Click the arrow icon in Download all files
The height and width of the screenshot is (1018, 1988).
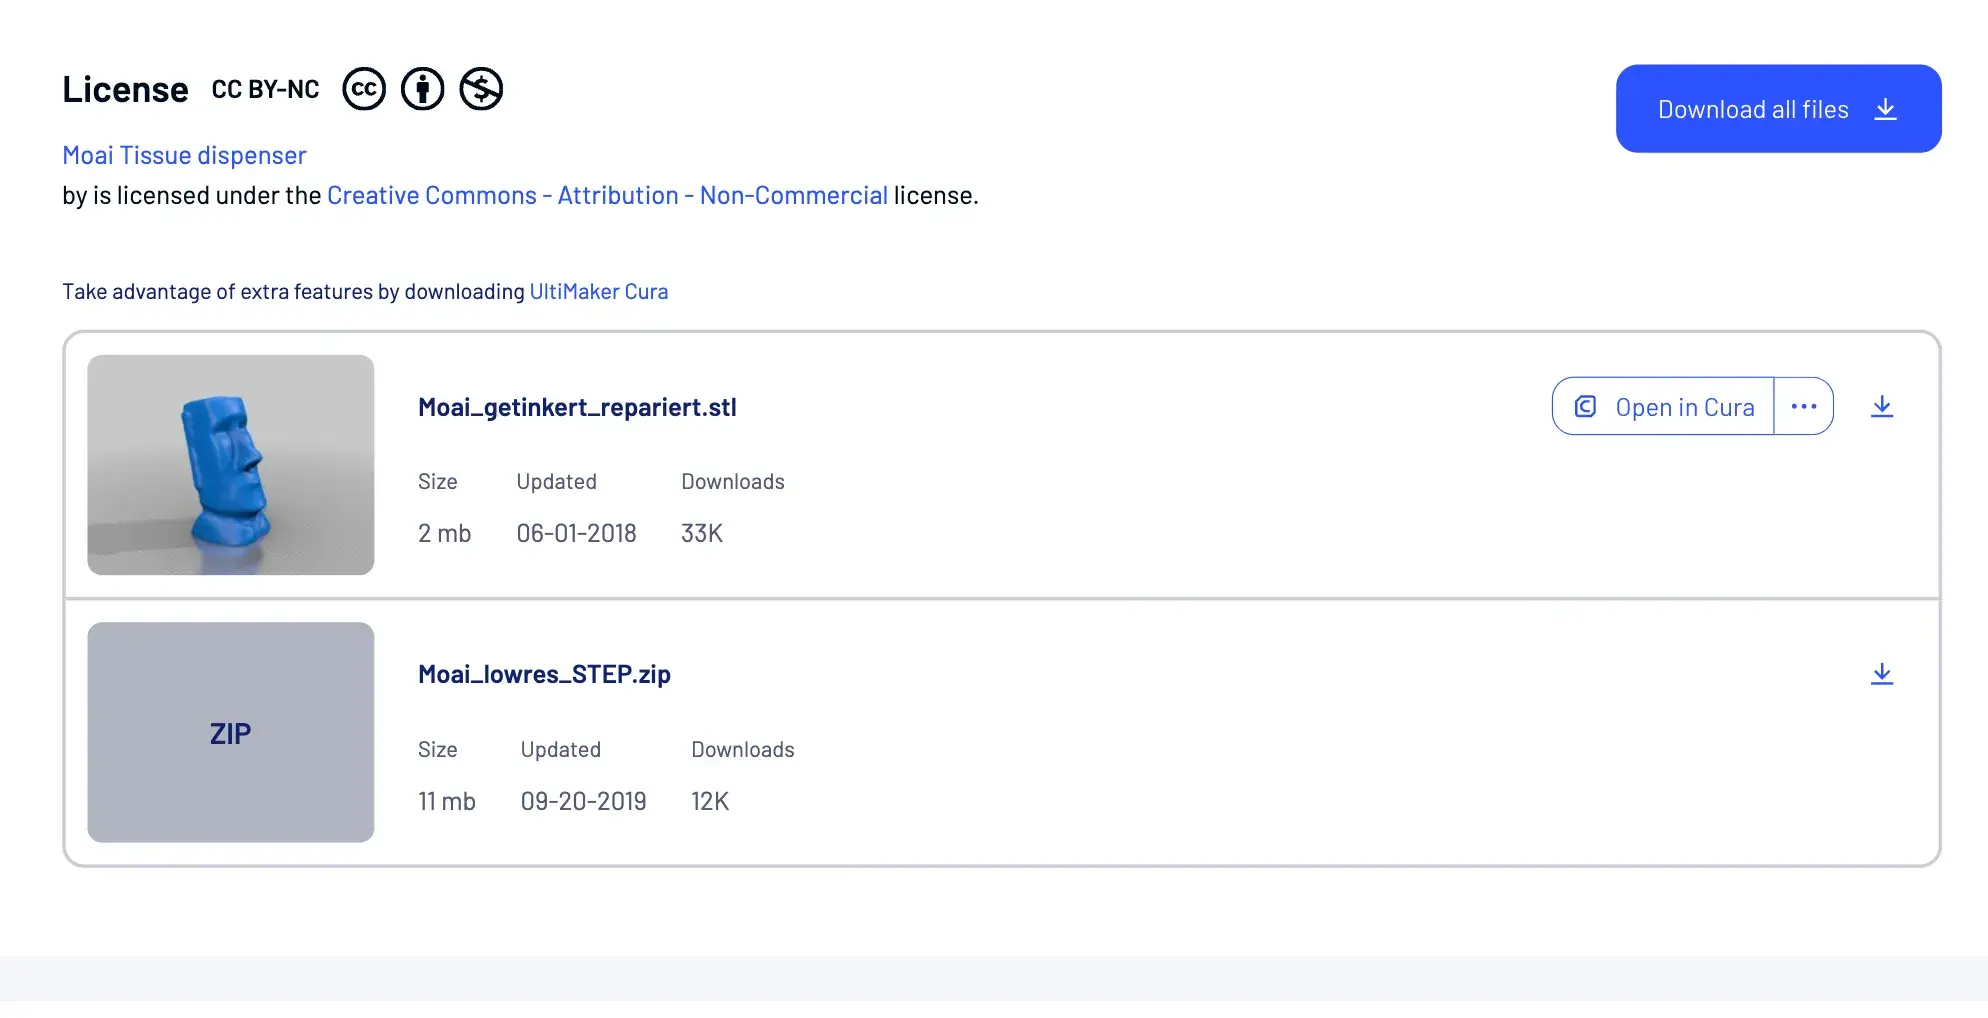coord(1885,109)
